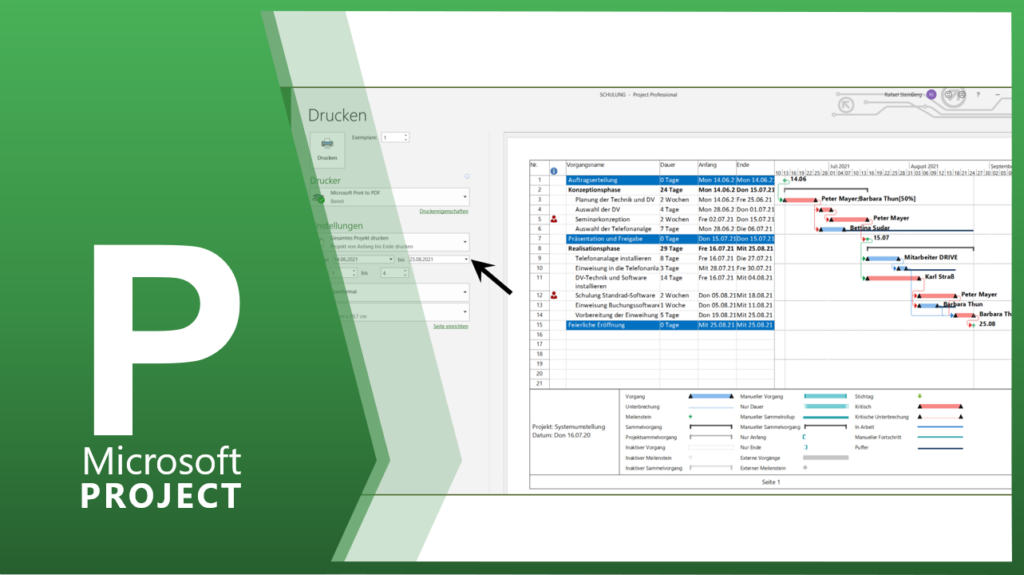Click the Kritisch legend red bar sample
Screen dimensions: 1024x575
[x=940, y=406]
